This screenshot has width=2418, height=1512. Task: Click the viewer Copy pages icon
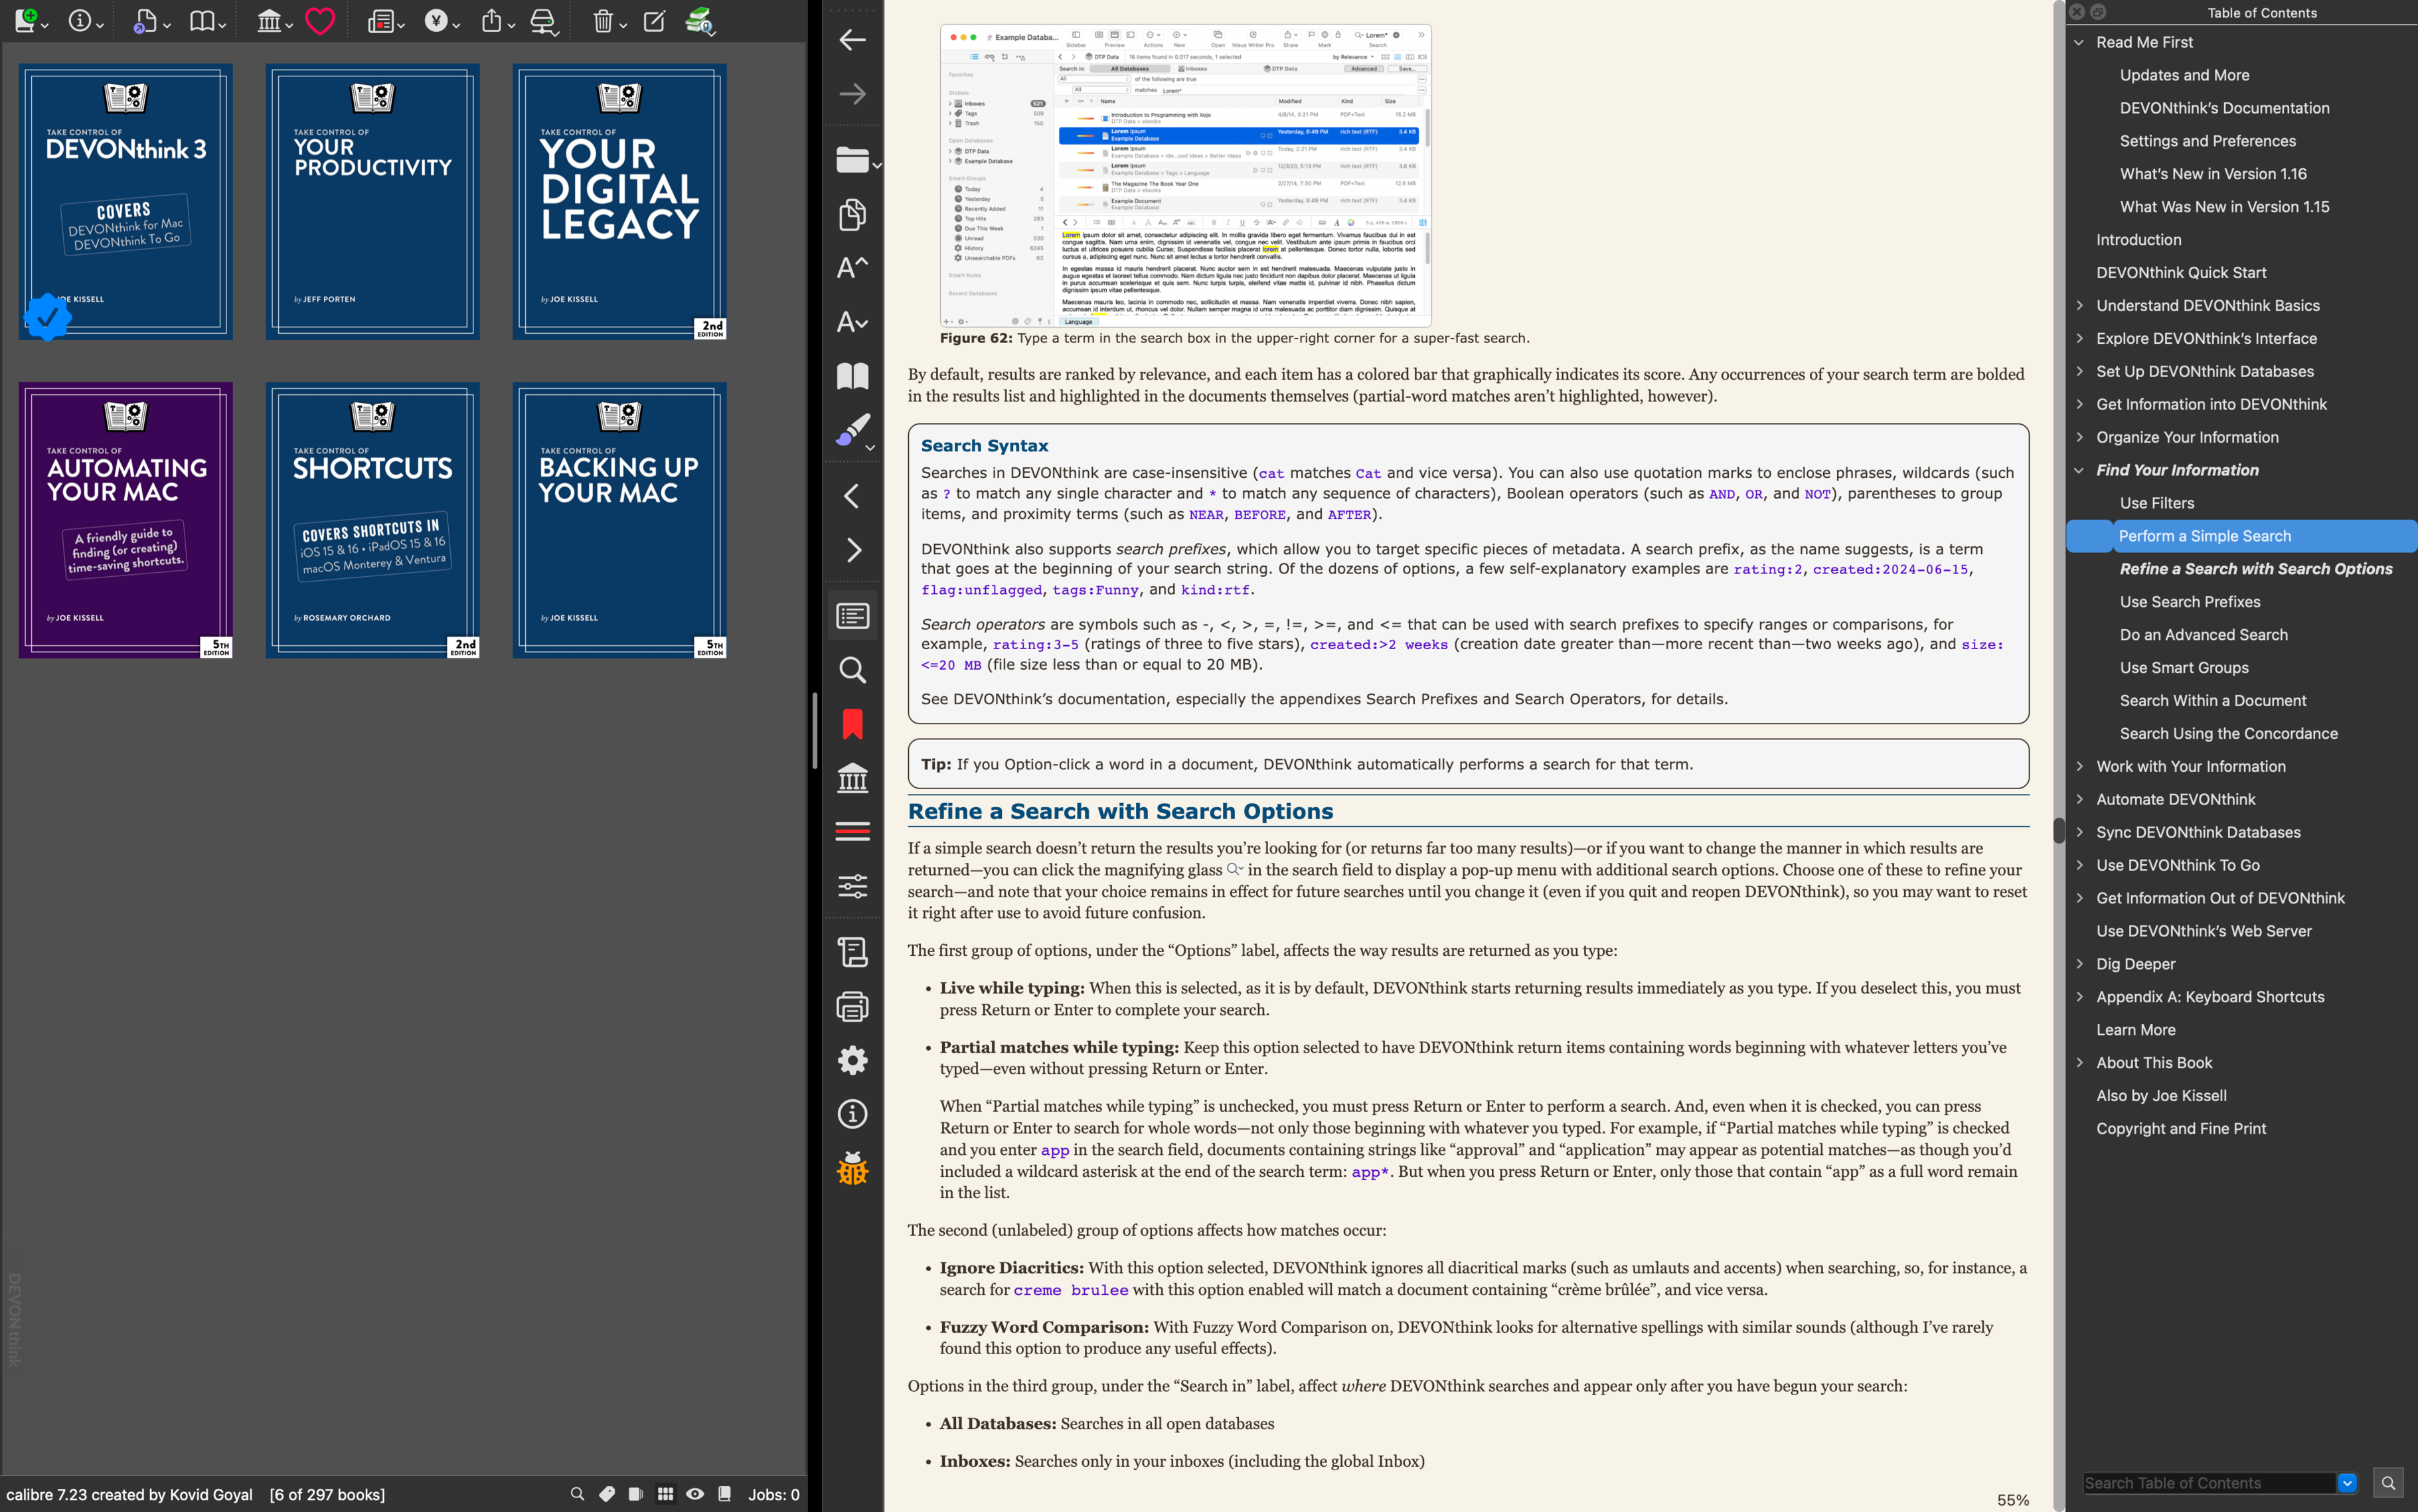852,214
